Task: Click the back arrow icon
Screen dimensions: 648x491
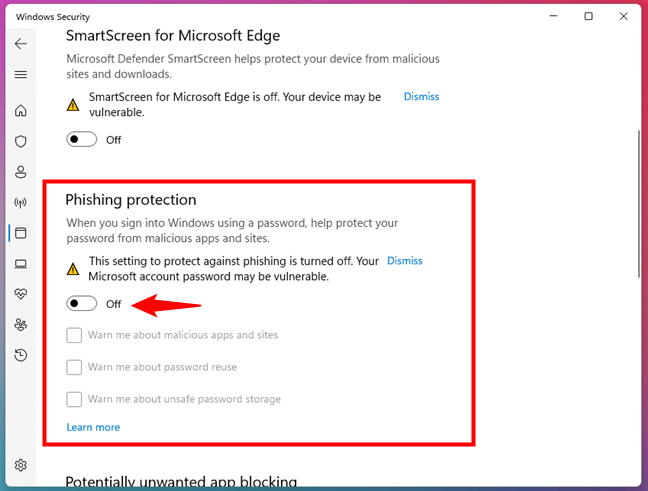Action: (x=21, y=44)
